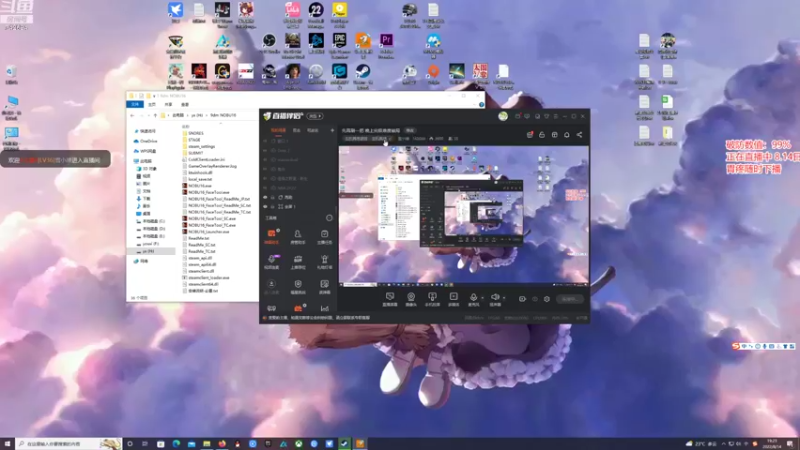Go up one folder in File Explorer
This screenshot has width=800, height=450.
pyautogui.click(x=155, y=115)
